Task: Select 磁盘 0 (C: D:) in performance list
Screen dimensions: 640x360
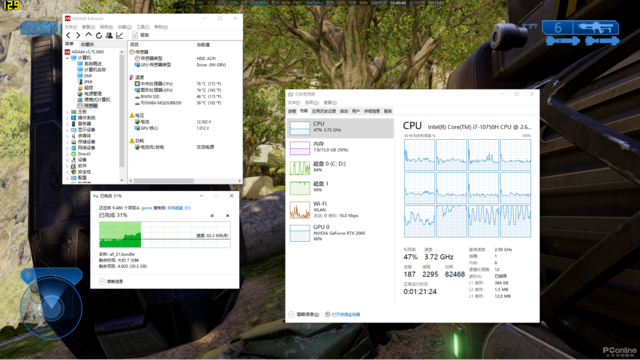Action: coord(340,168)
